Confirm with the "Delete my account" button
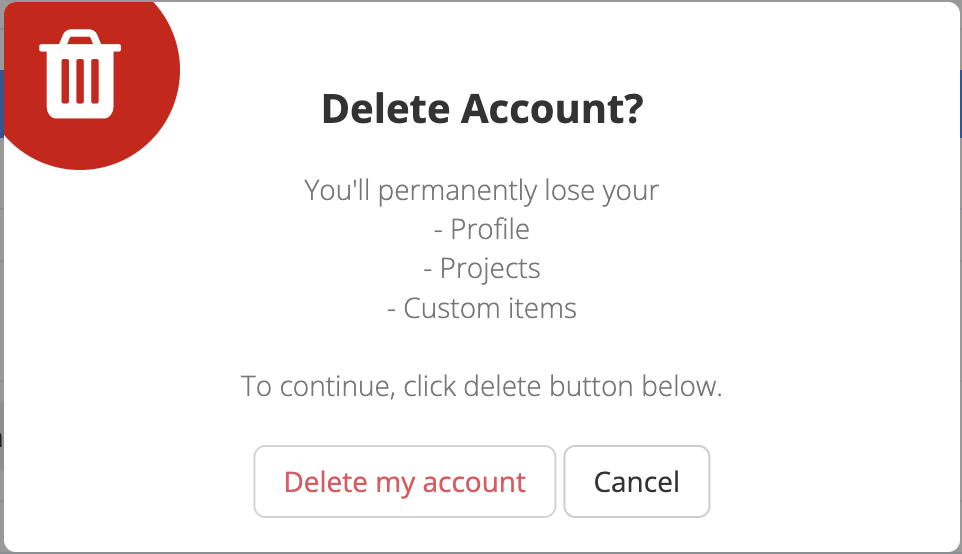The width and height of the screenshot is (962, 554). (404, 482)
